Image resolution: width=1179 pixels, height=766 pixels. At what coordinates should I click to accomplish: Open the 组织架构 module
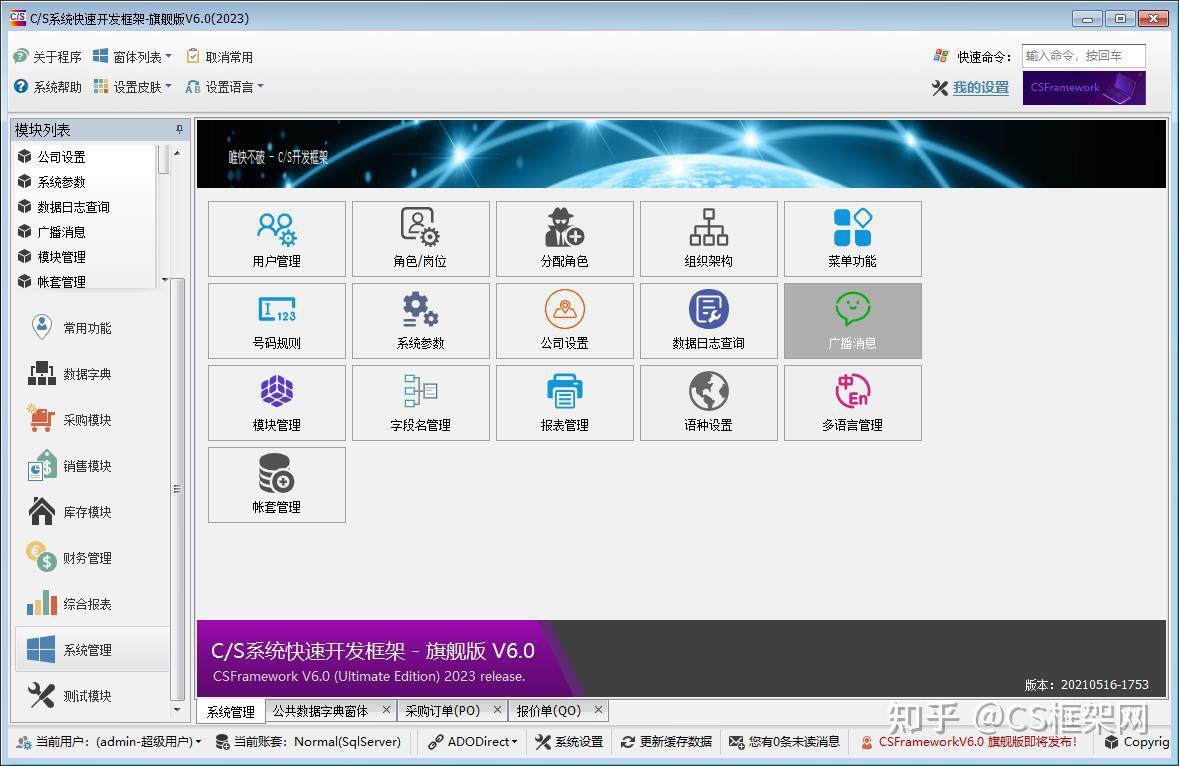[708, 238]
